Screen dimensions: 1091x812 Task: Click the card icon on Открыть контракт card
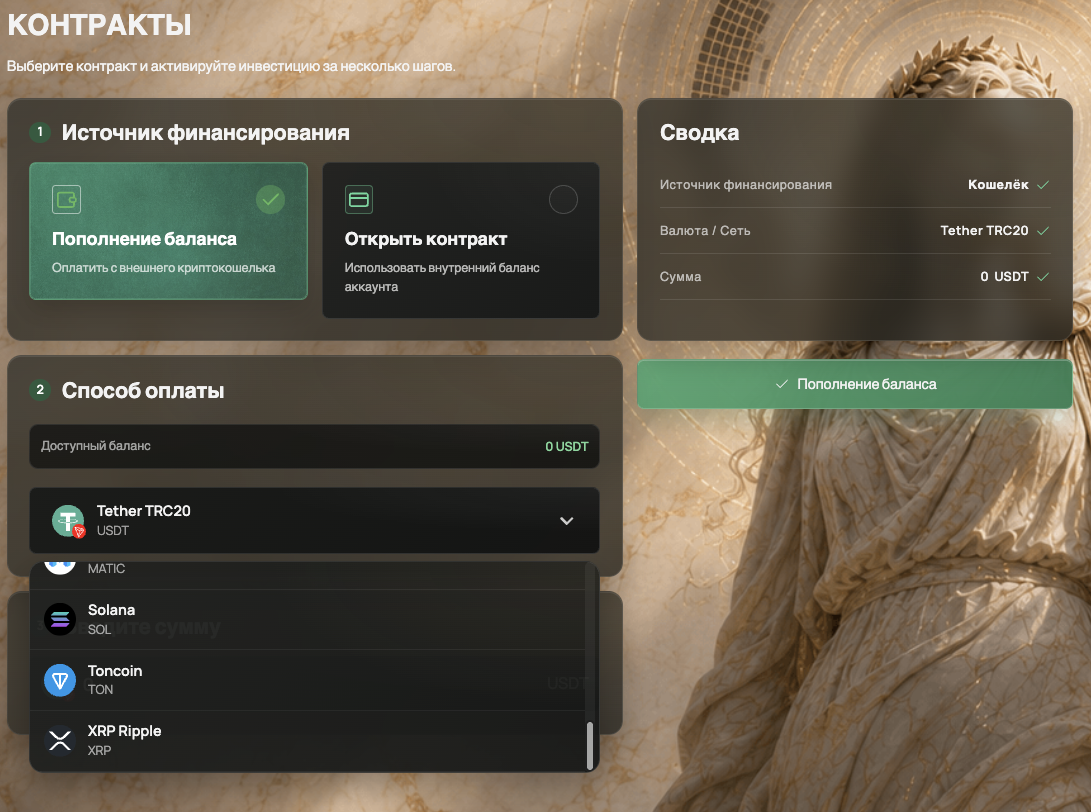click(359, 200)
